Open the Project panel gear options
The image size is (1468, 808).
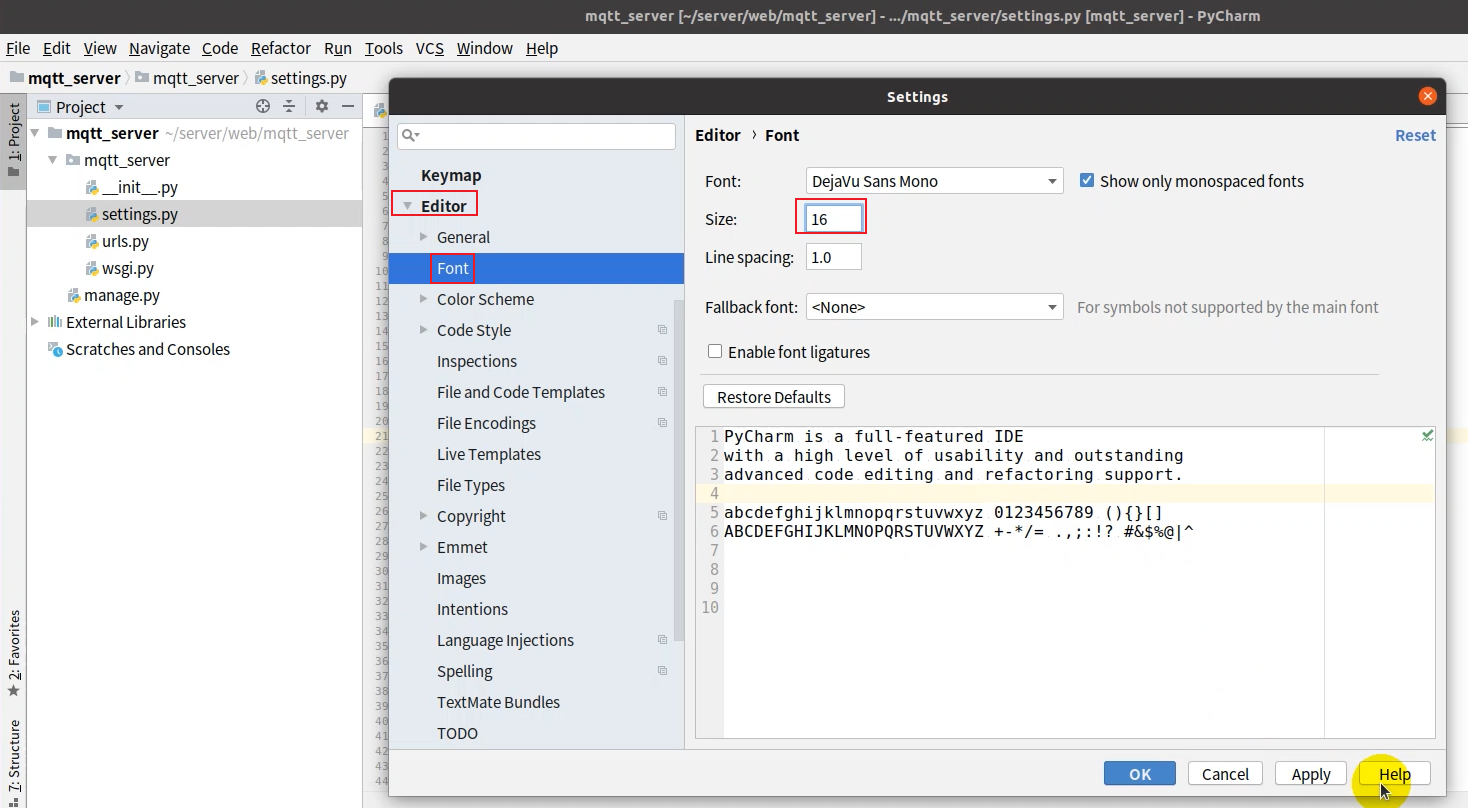[322, 106]
